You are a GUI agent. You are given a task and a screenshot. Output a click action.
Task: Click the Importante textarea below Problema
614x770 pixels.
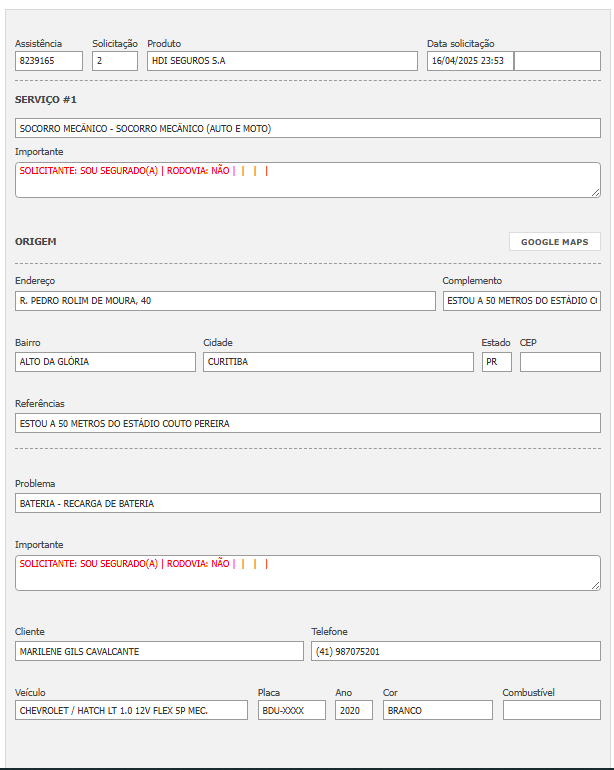[308, 573]
